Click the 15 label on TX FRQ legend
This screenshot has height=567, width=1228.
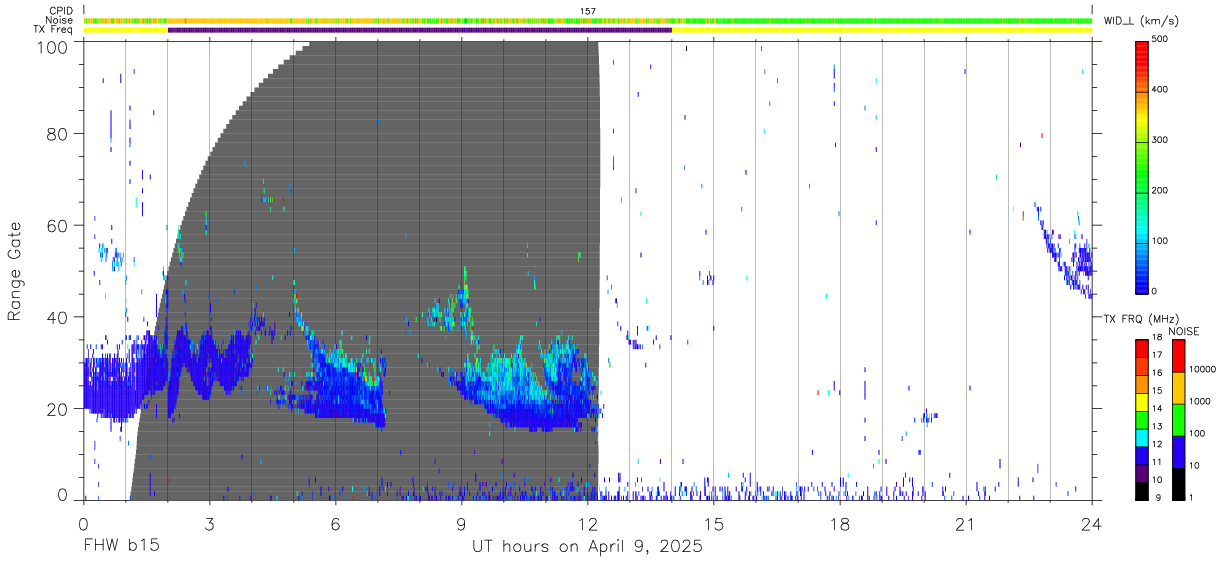pos(1157,391)
